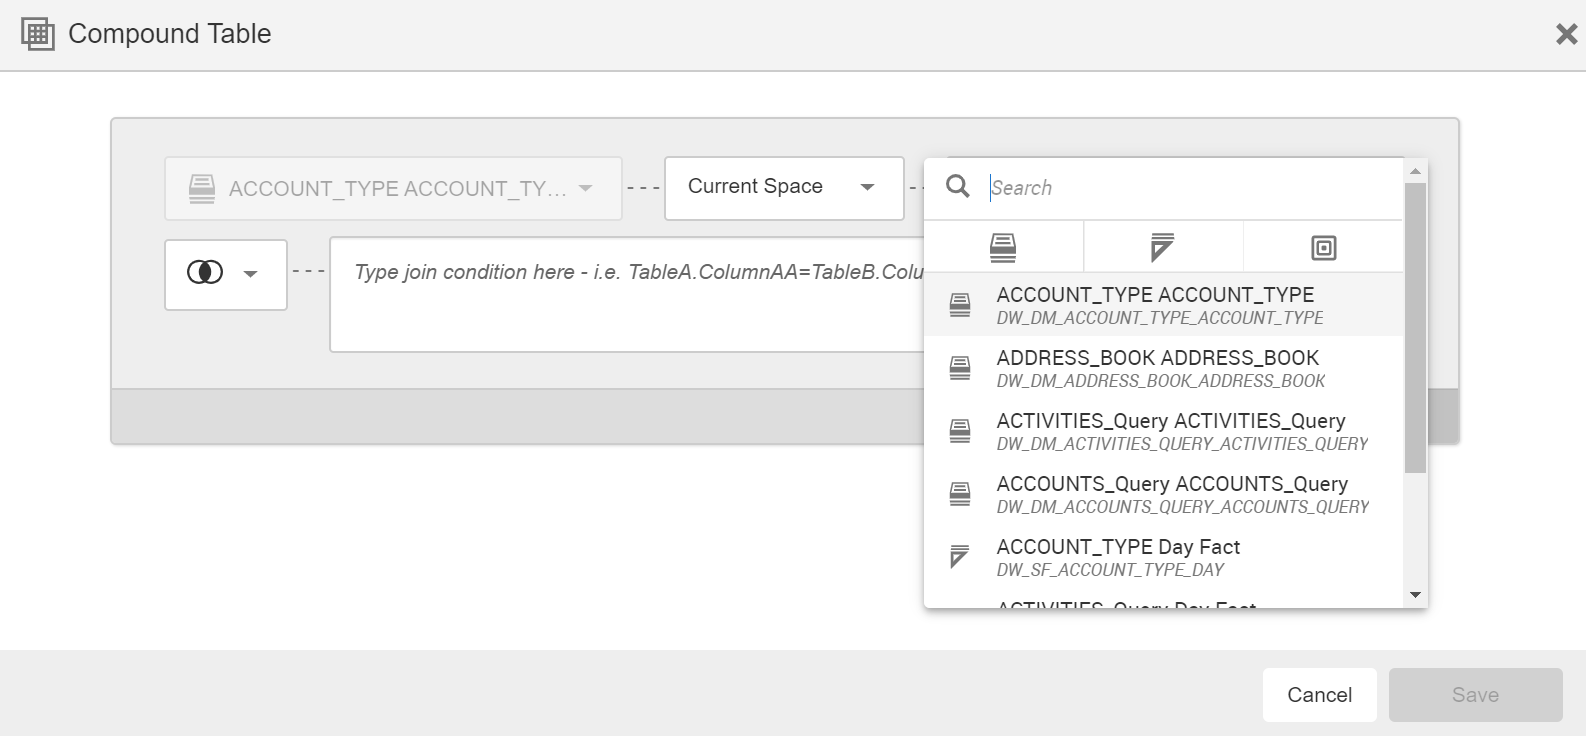1586x736 pixels.
Task: Filter list by fact tables icon
Action: coord(1162,247)
